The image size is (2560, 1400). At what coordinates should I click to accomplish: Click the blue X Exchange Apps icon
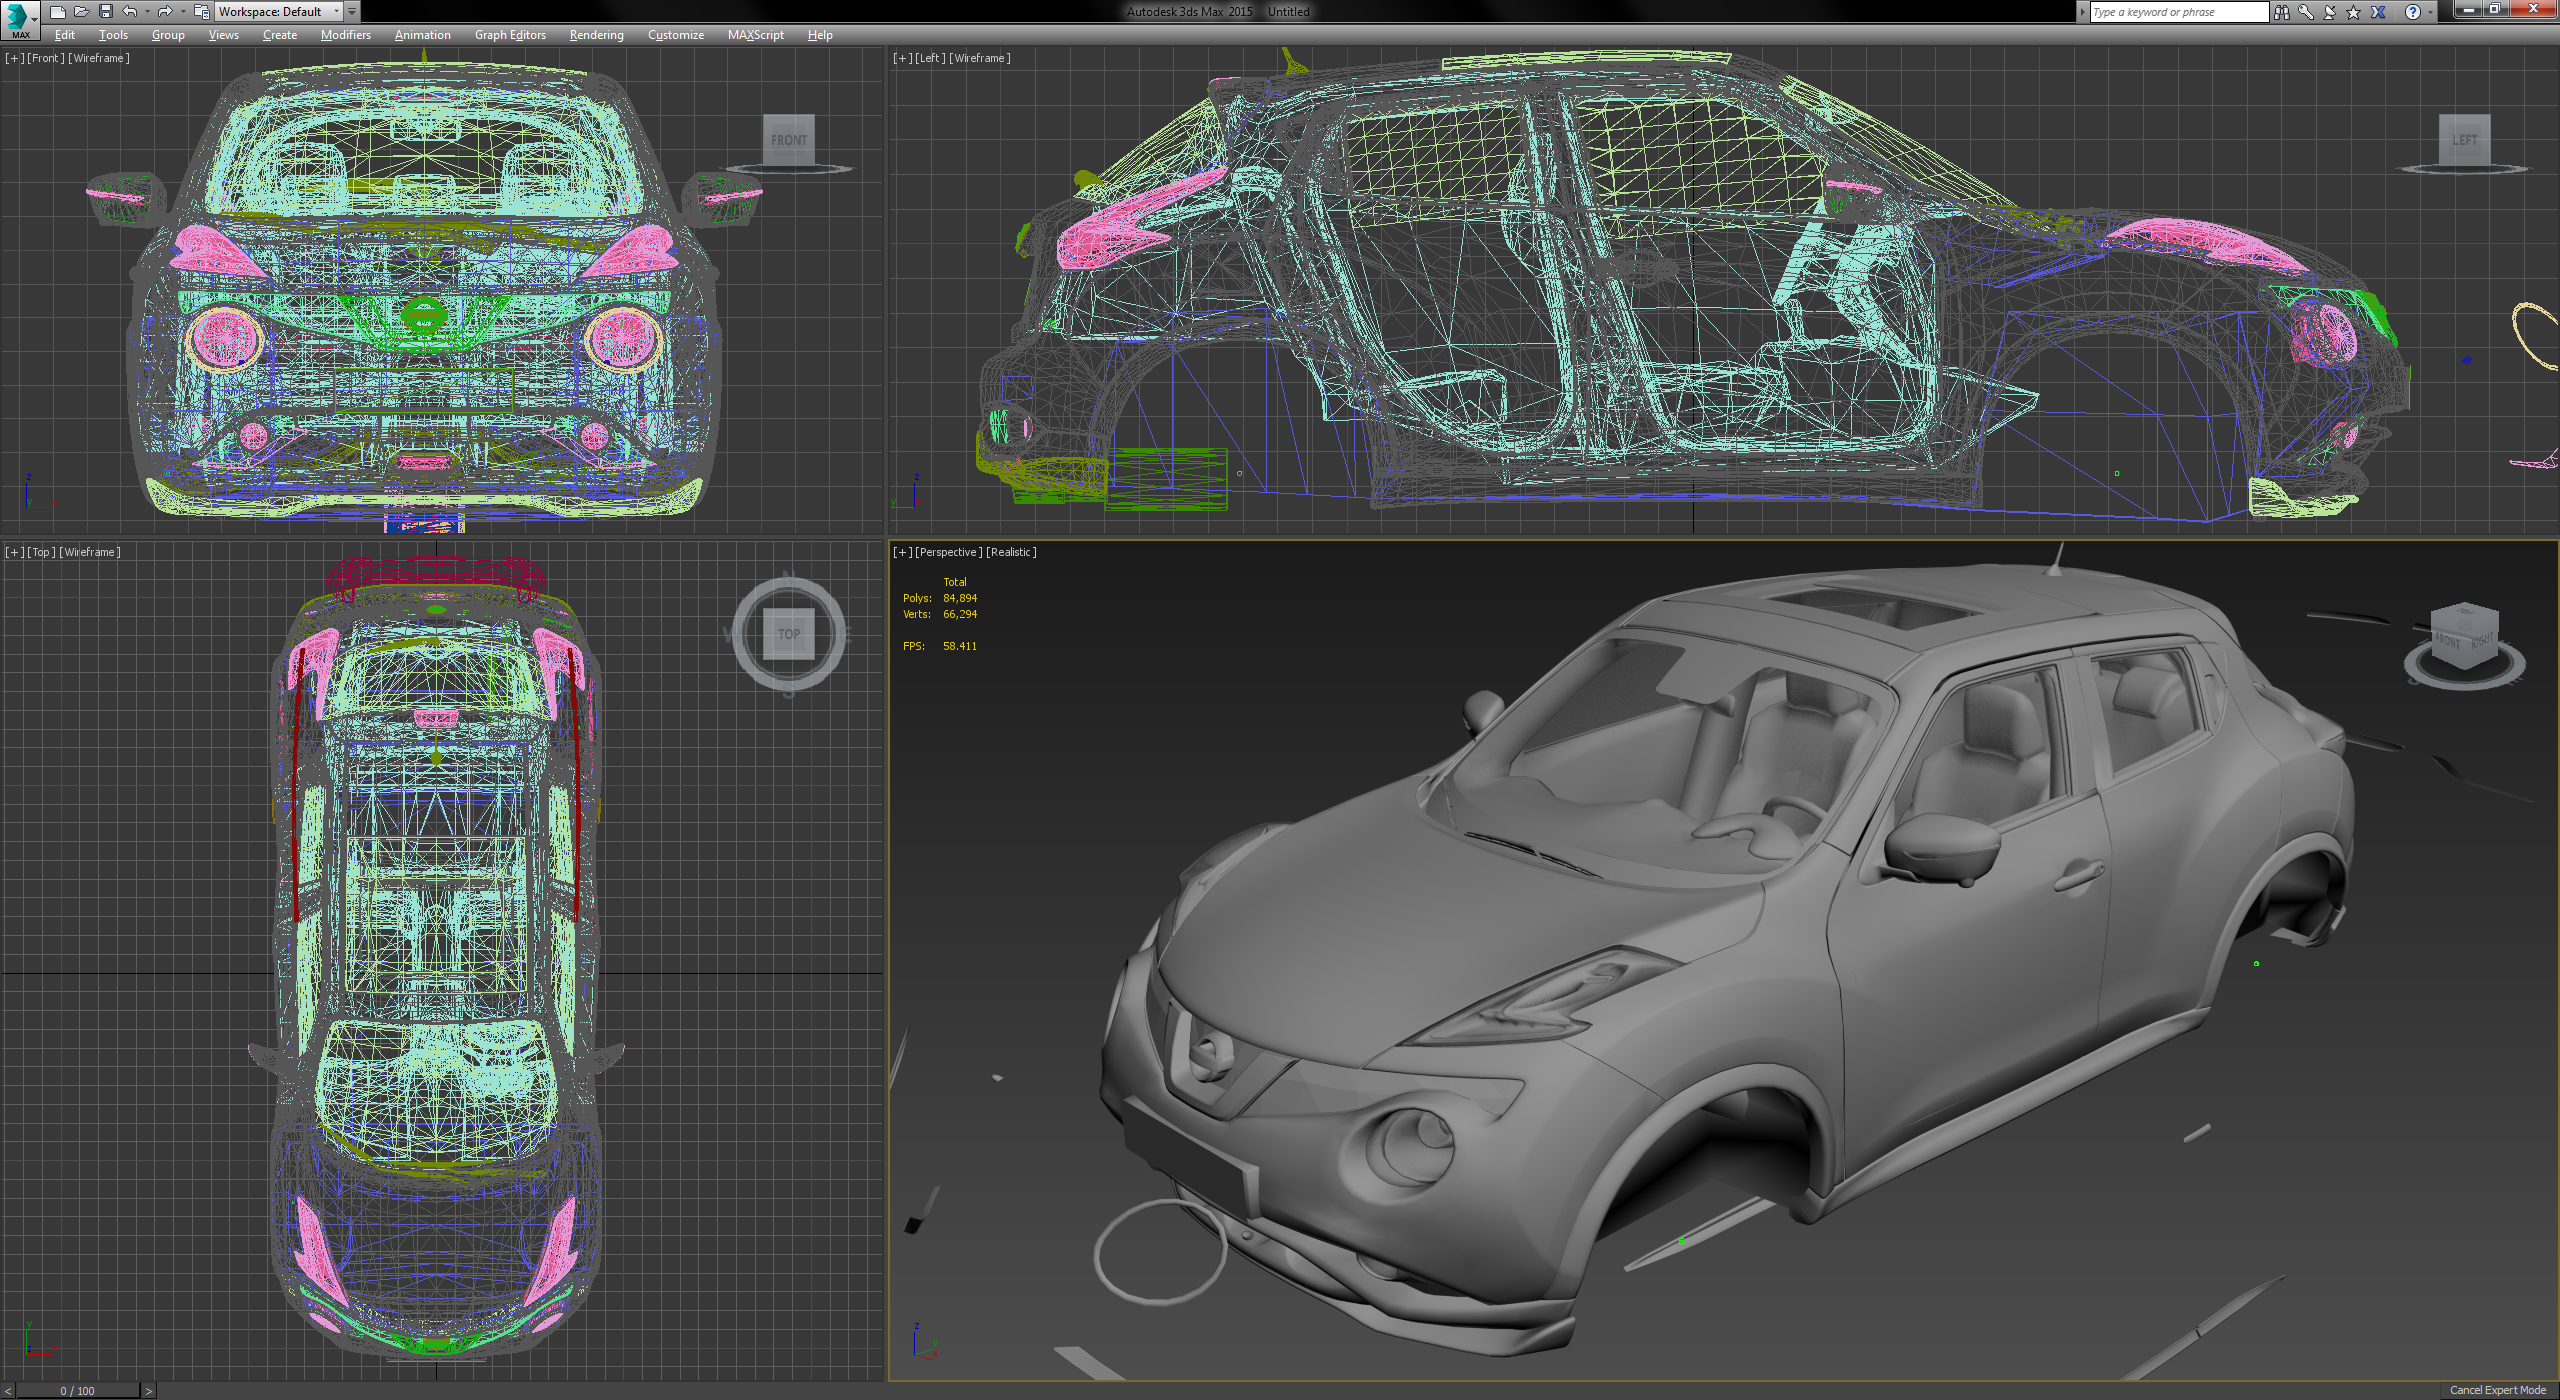(x=2378, y=12)
